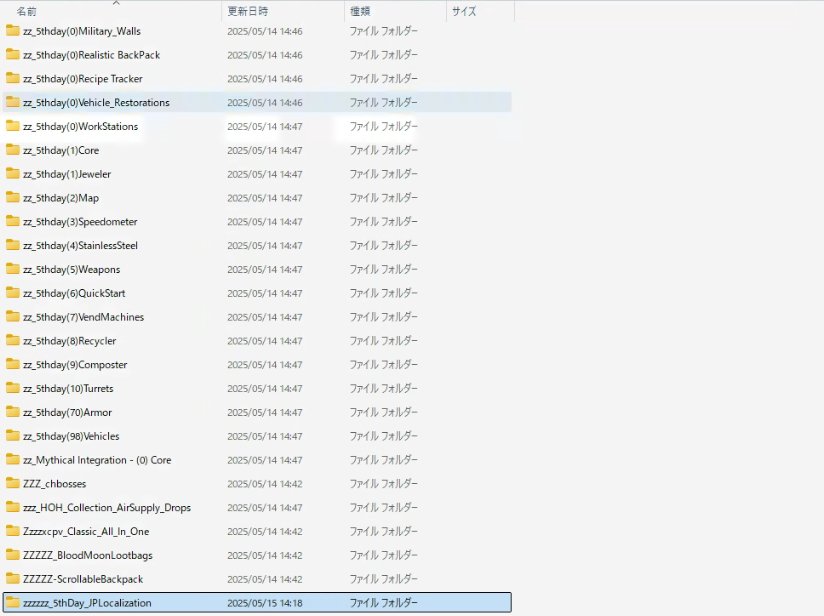Click folder icon of zz_5thday(4)StainlessSteel
The width and height of the screenshot is (824, 616).
13,245
